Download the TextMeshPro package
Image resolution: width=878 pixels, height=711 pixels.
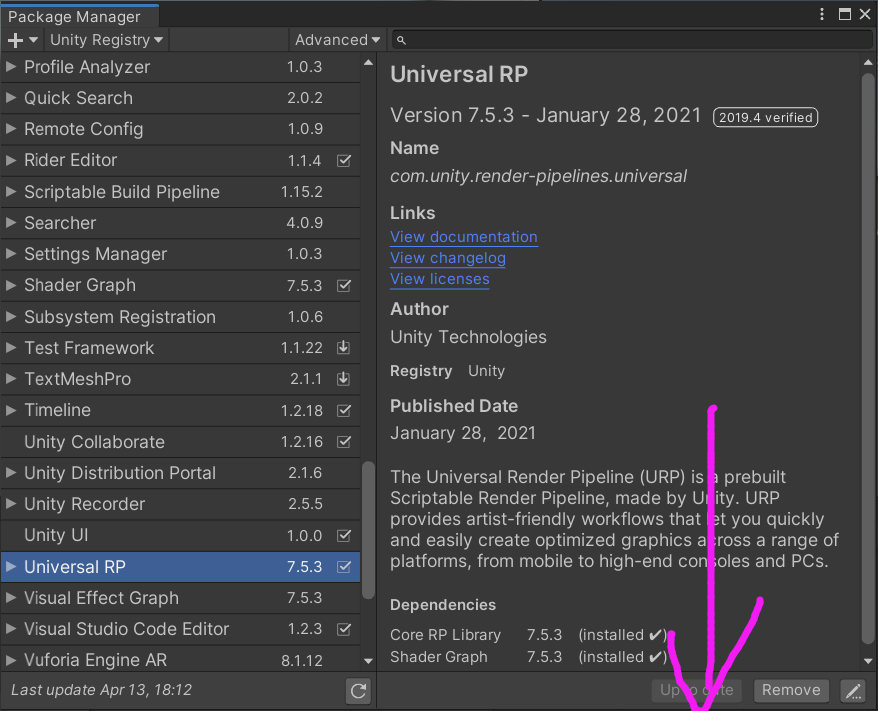[344, 379]
